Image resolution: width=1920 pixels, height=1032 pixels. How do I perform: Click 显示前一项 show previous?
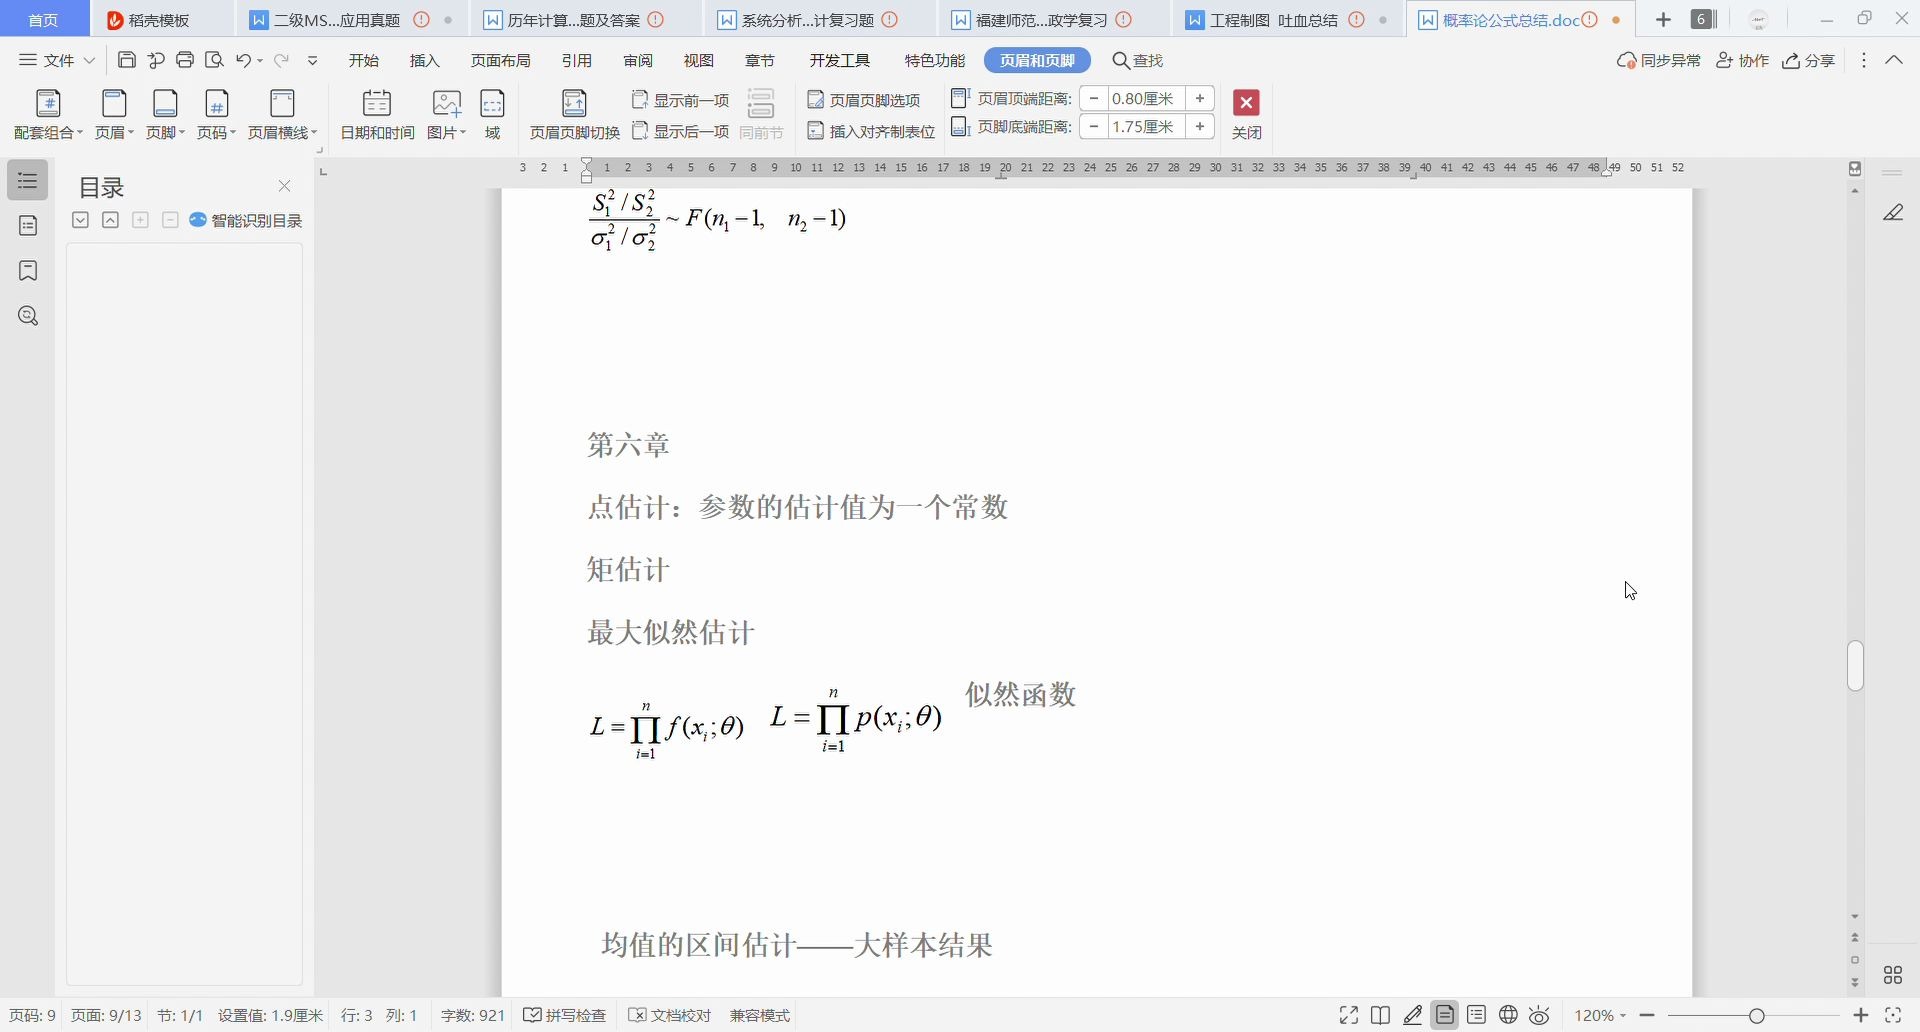coord(681,100)
